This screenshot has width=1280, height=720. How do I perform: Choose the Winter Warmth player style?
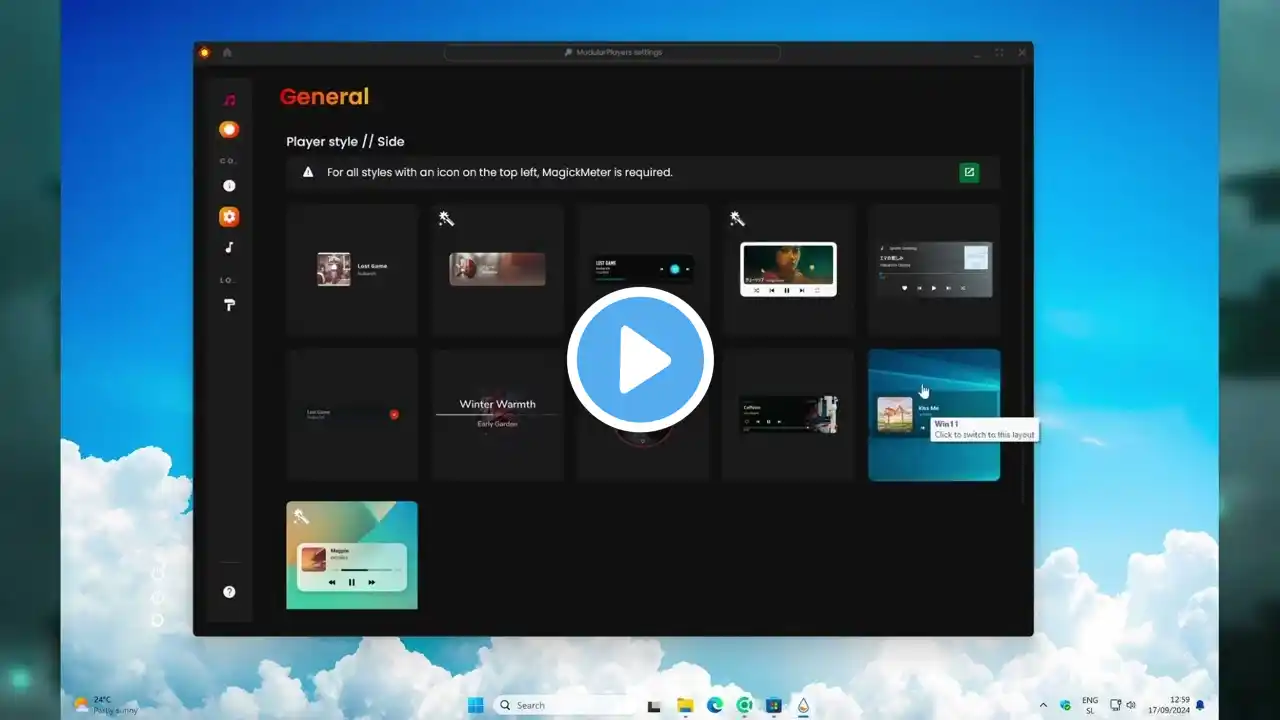click(497, 414)
